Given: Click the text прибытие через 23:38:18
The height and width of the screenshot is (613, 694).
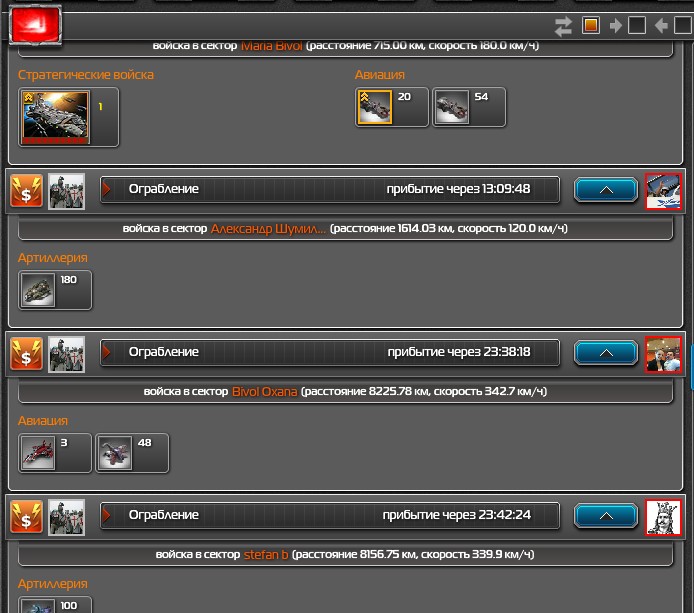Looking at the screenshot, I should tap(459, 352).
